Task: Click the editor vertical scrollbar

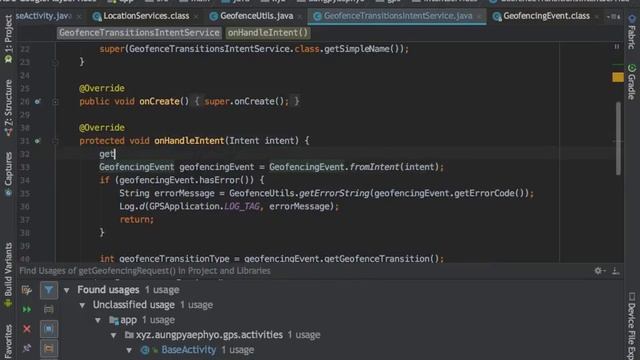Action: pos(618,138)
